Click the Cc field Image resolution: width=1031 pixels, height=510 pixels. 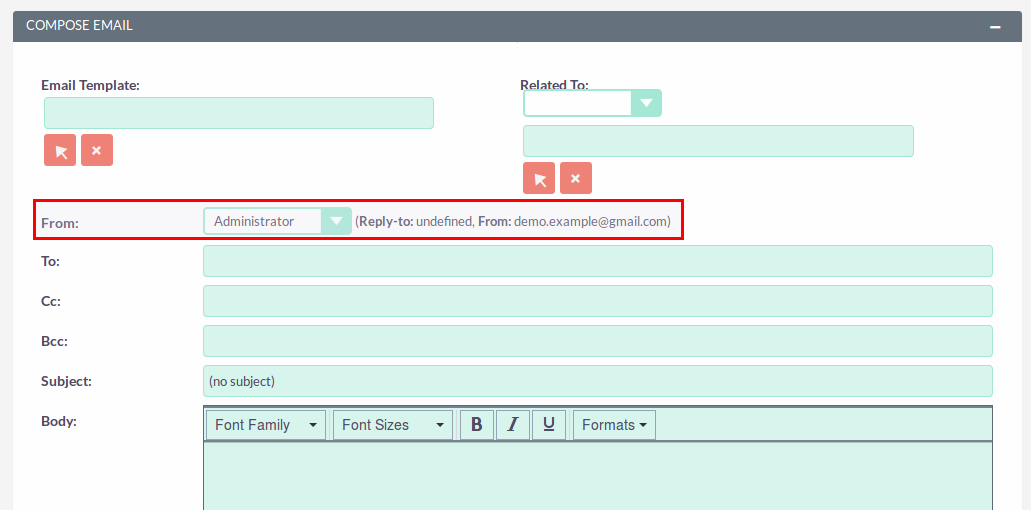point(598,301)
